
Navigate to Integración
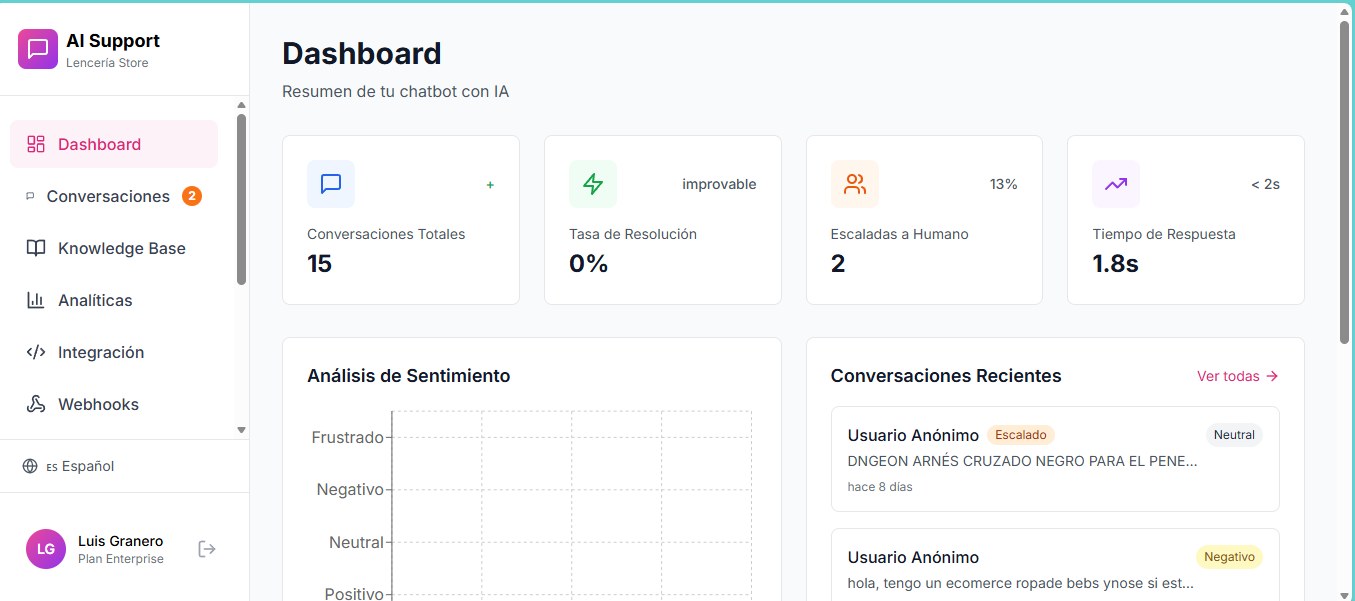[114, 352]
